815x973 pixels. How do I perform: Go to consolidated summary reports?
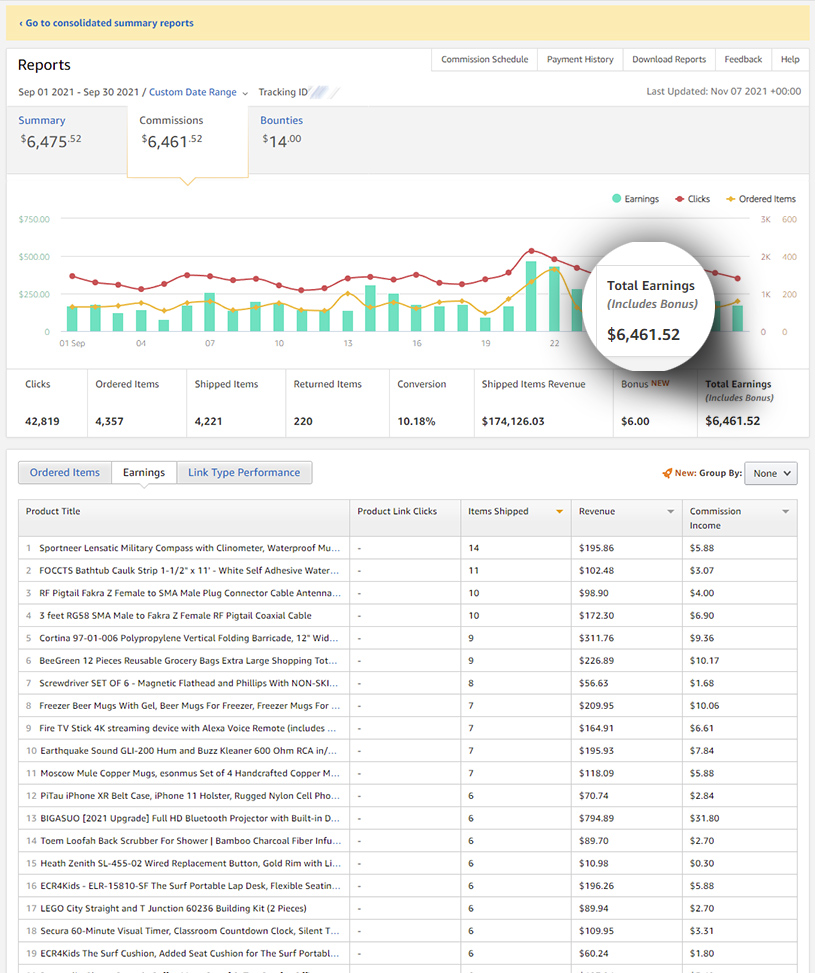click(x=106, y=23)
